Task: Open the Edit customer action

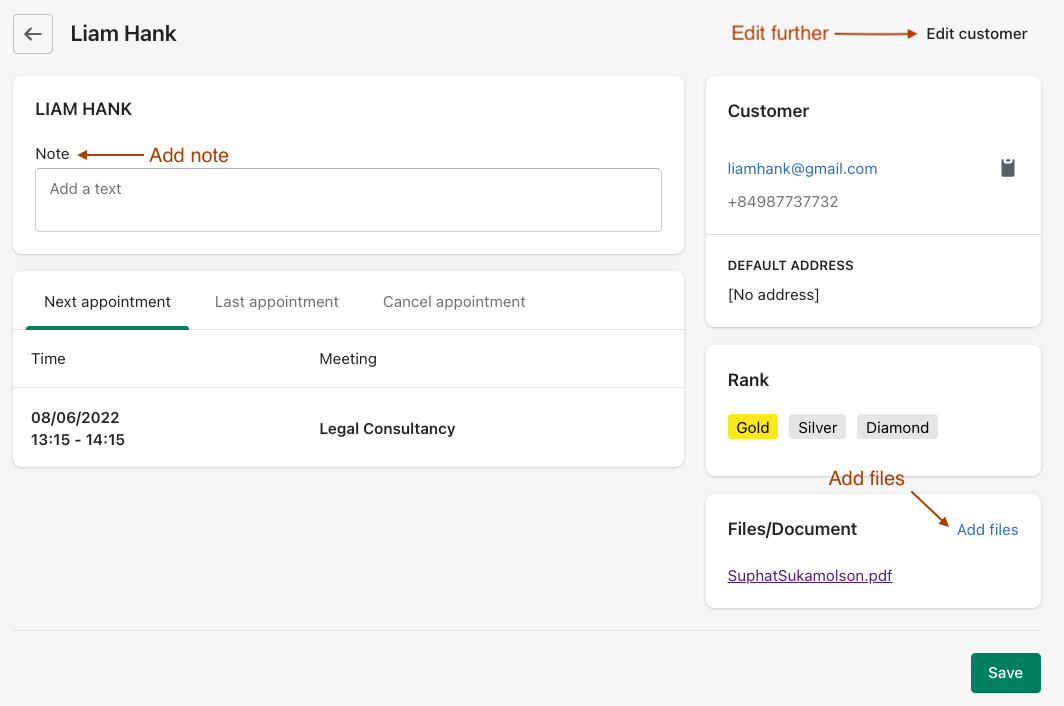Action: (x=976, y=34)
